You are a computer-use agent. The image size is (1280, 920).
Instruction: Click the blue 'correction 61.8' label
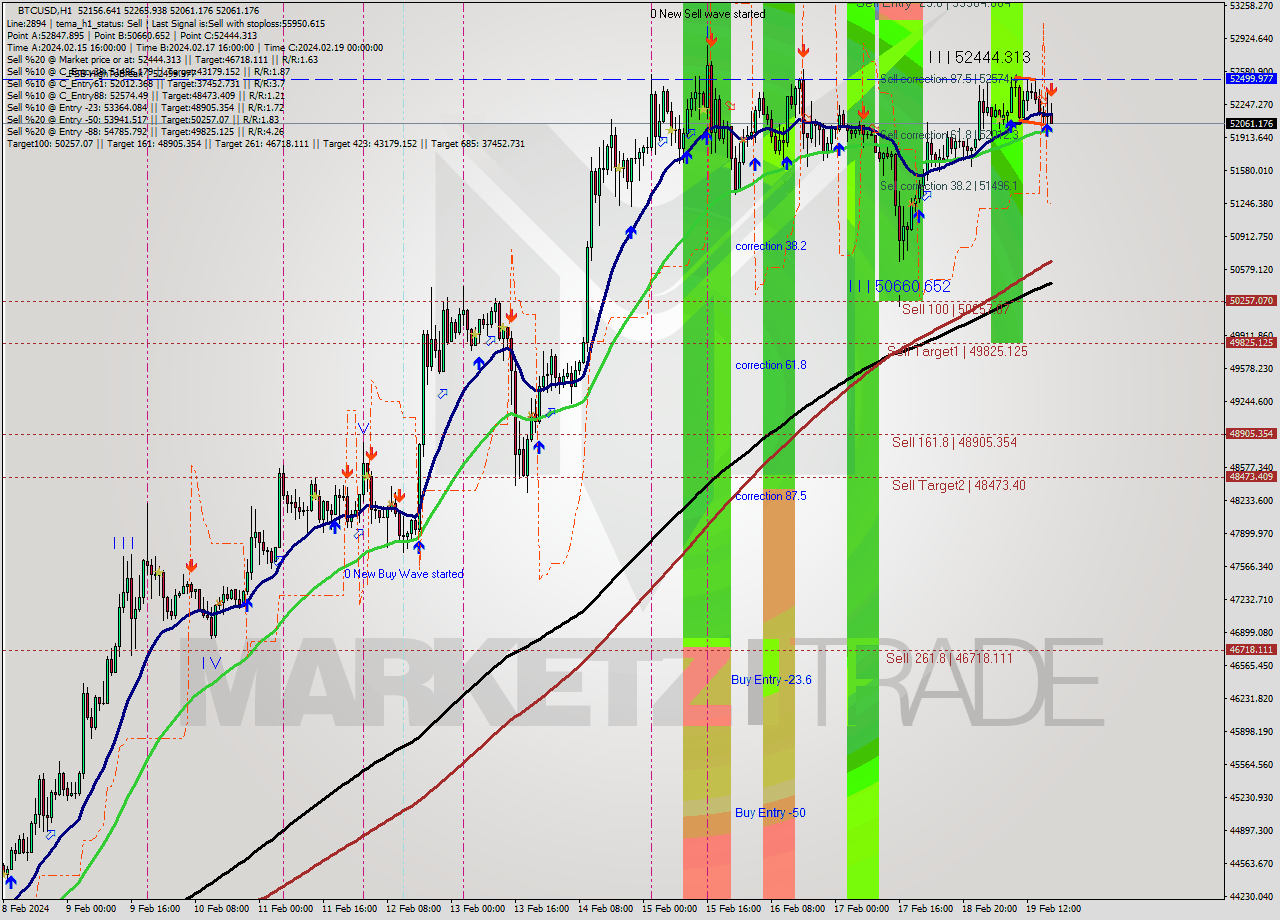point(771,365)
